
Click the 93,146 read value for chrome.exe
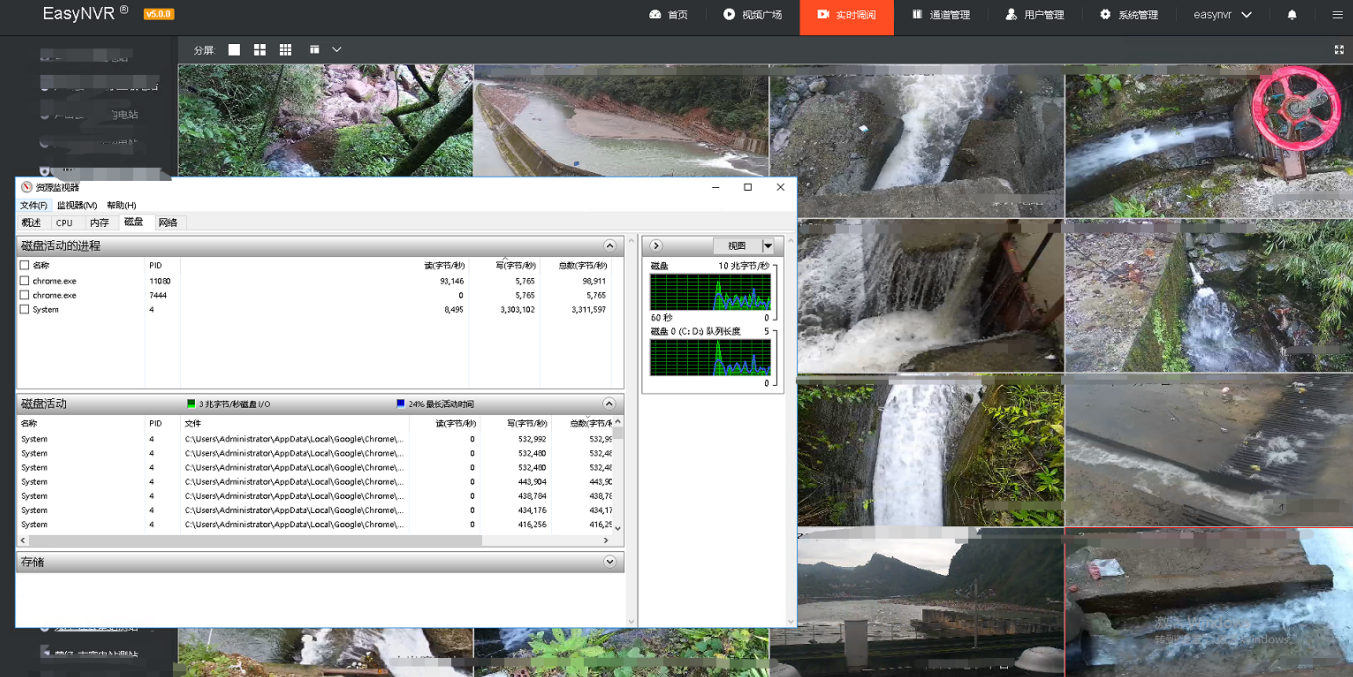(451, 281)
